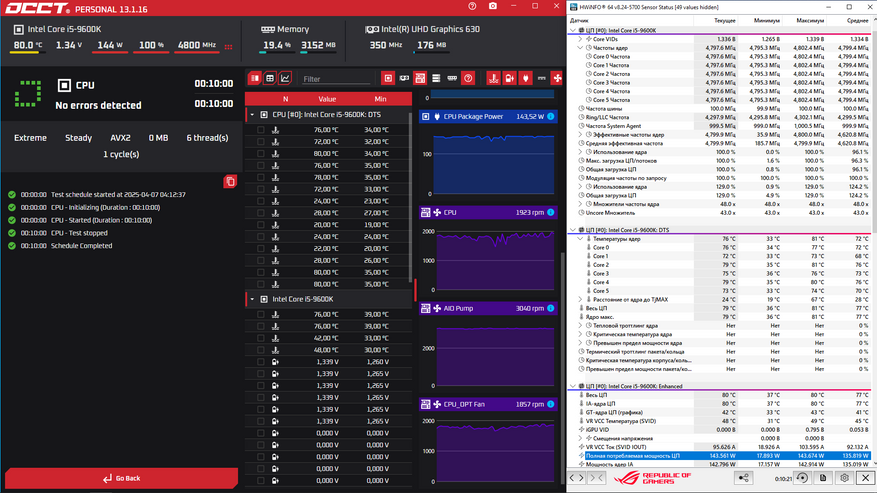877x493 pixels.
Task: Reset HWiNFO min/max with the clock icon
Action: point(802,478)
